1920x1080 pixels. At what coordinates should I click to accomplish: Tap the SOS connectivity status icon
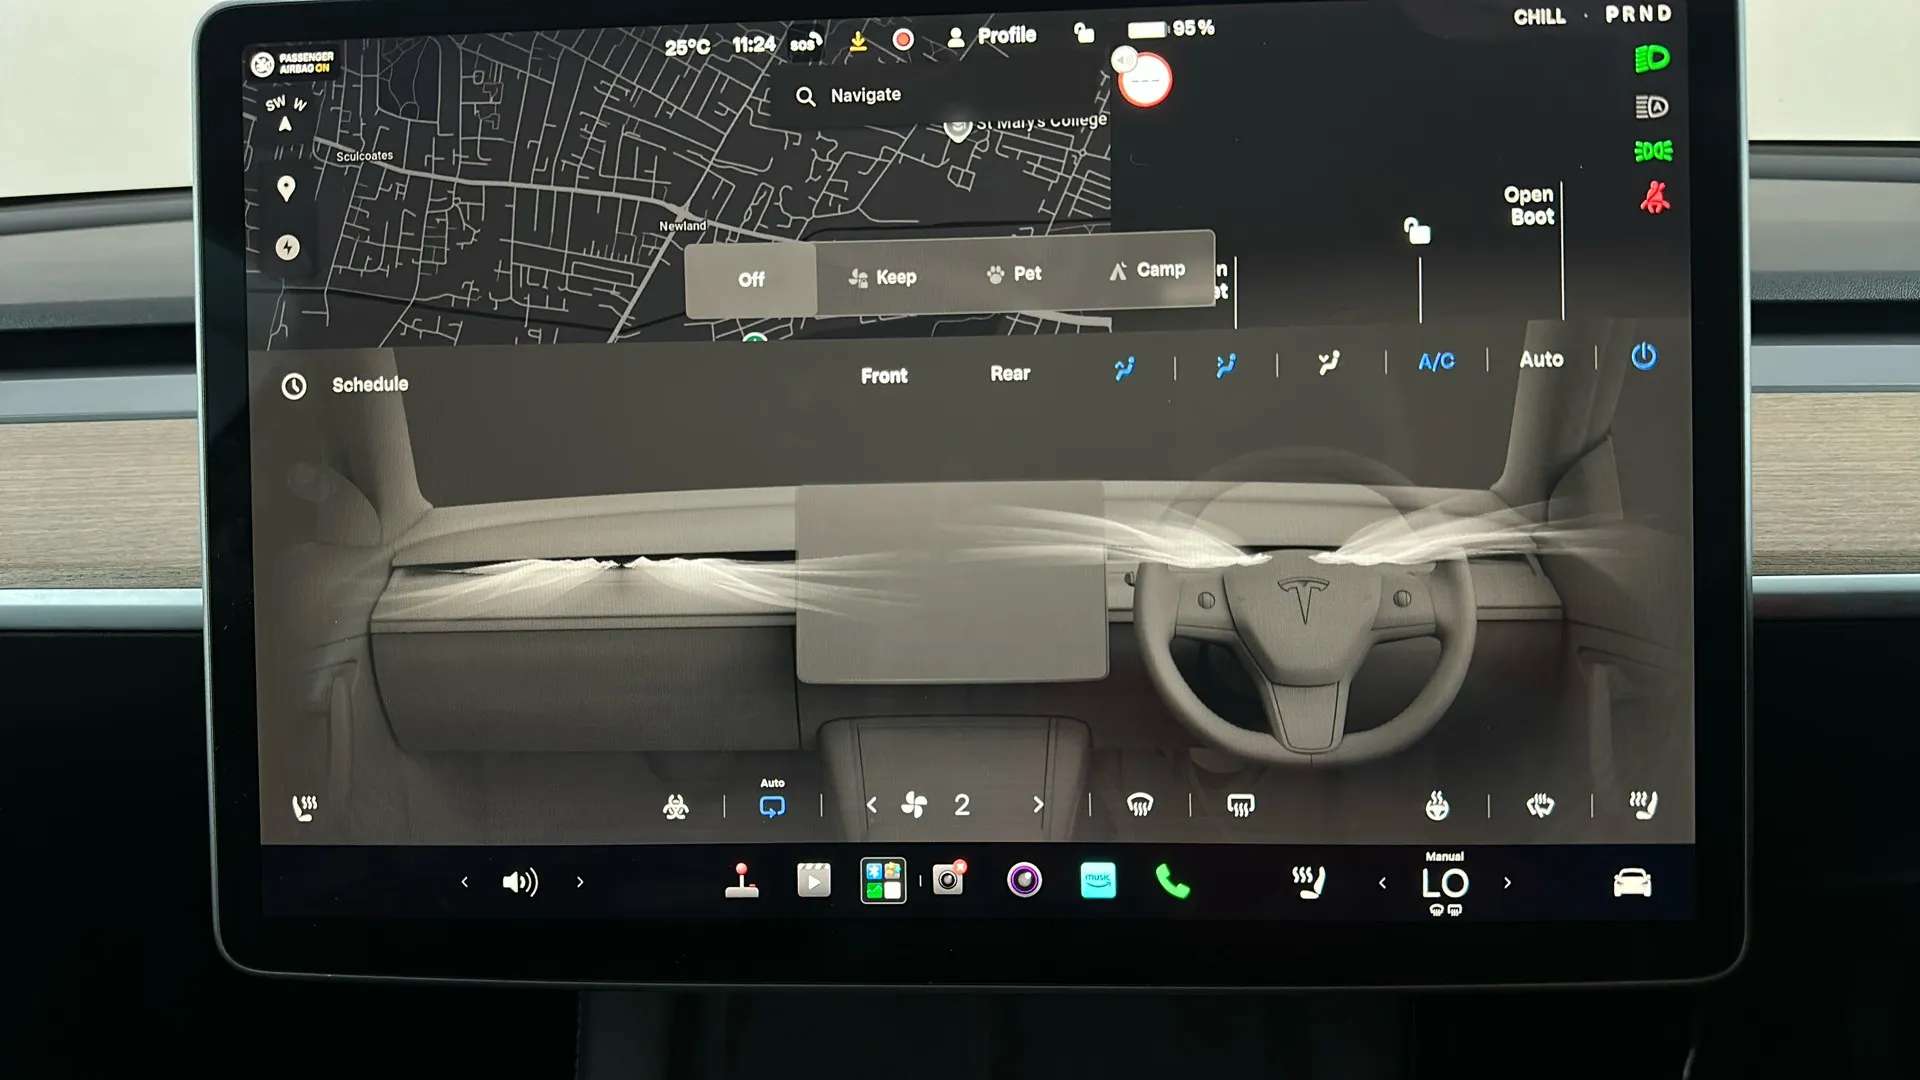[x=806, y=43]
